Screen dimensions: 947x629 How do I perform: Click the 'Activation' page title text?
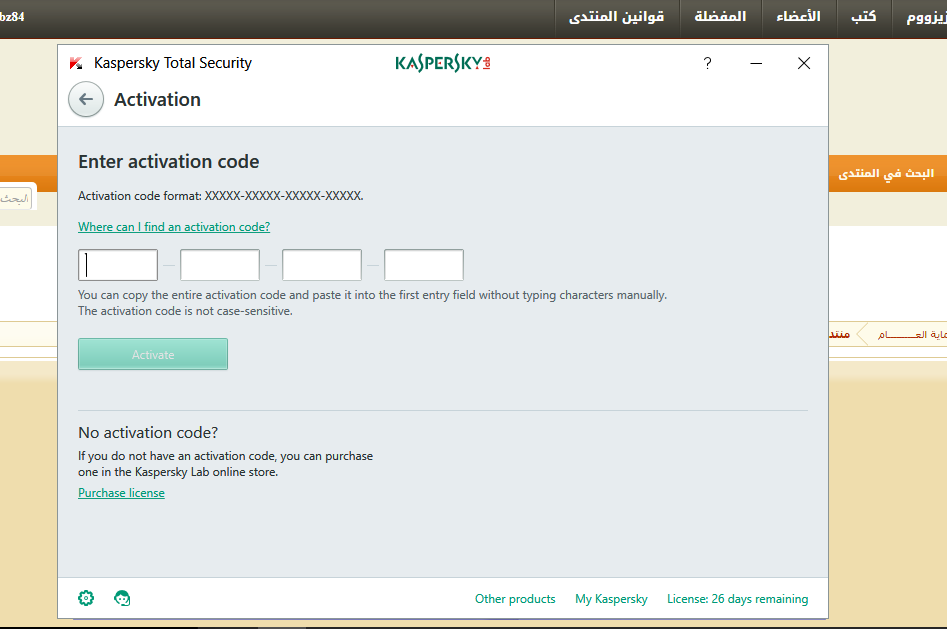coord(158,100)
